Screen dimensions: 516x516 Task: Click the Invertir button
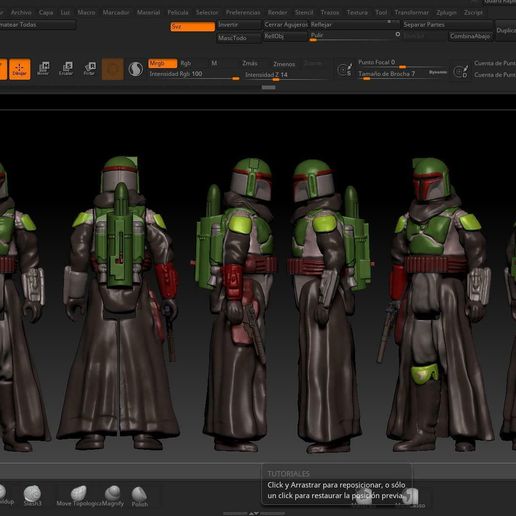tap(239, 25)
